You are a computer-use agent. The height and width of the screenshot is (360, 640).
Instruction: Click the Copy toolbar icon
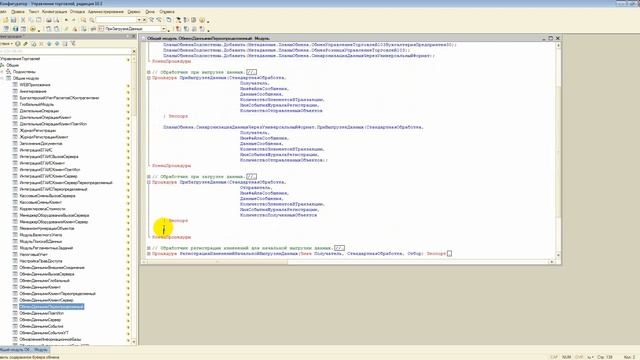coord(31,20)
